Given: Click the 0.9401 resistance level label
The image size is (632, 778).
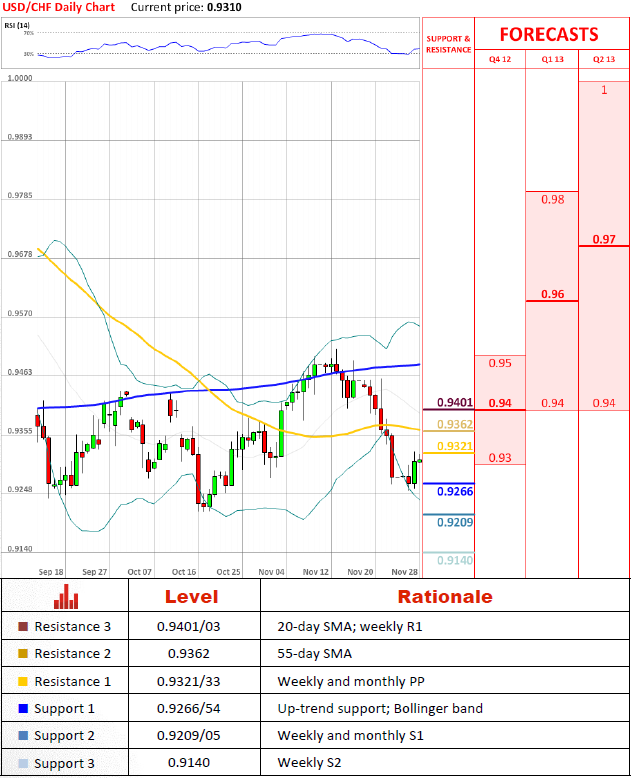Looking at the screenshot, I should click(x=455, y=402).
